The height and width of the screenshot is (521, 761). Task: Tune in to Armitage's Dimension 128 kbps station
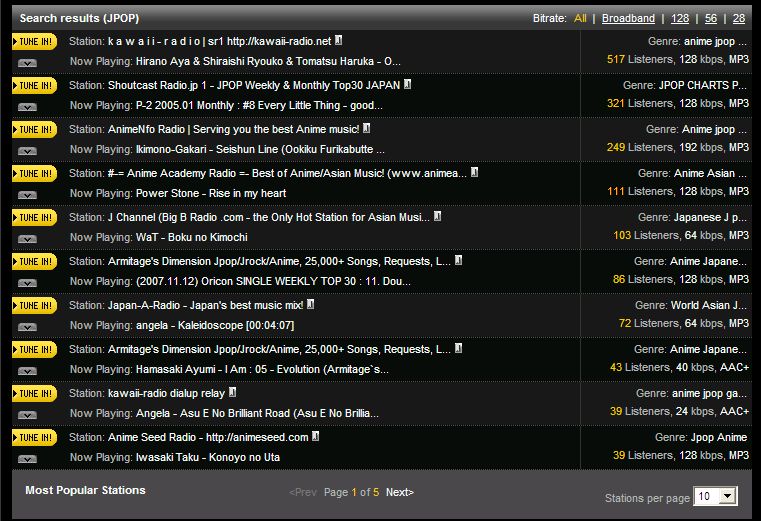34,262
